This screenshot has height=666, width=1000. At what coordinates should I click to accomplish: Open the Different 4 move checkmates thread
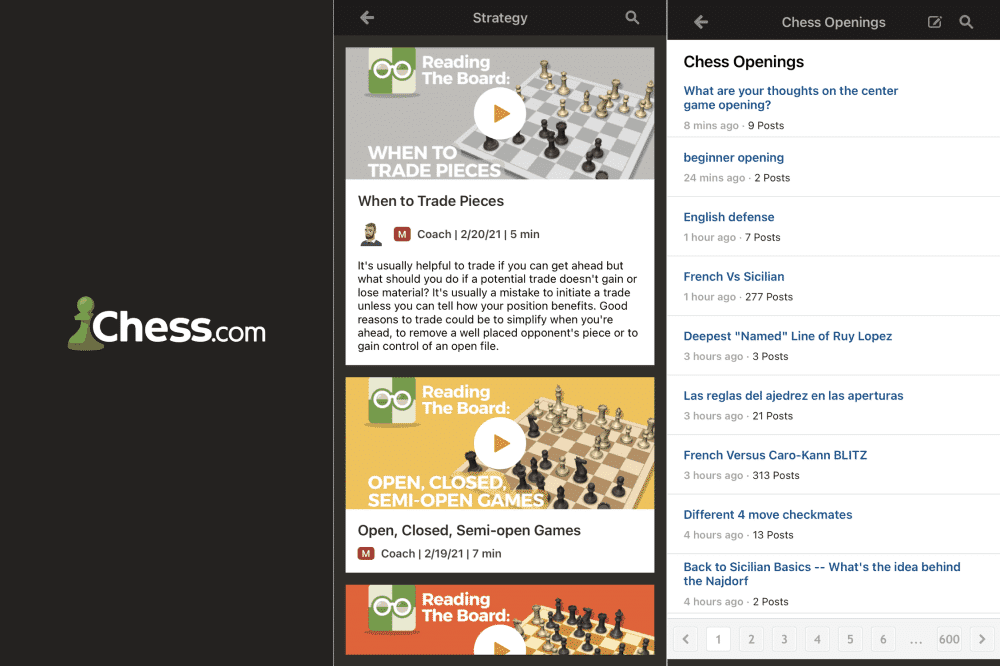click(x=768, y=515)
